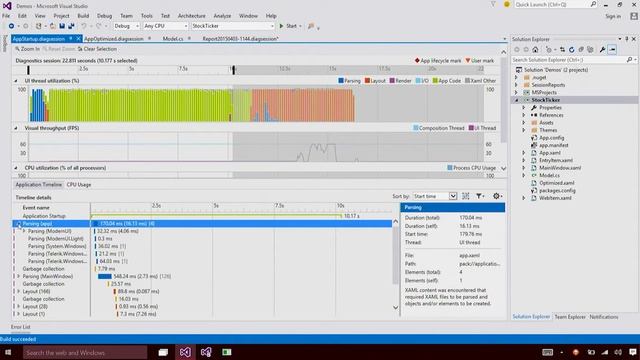Screen dimensions: 640x360
Task: Expand MainWindow.xaml node in Solution Explorer
Action: coord(524,168)
